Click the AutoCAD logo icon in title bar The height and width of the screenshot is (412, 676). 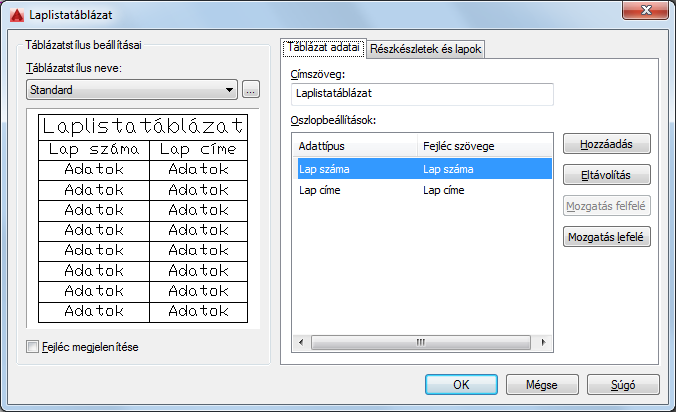(17, 15)
